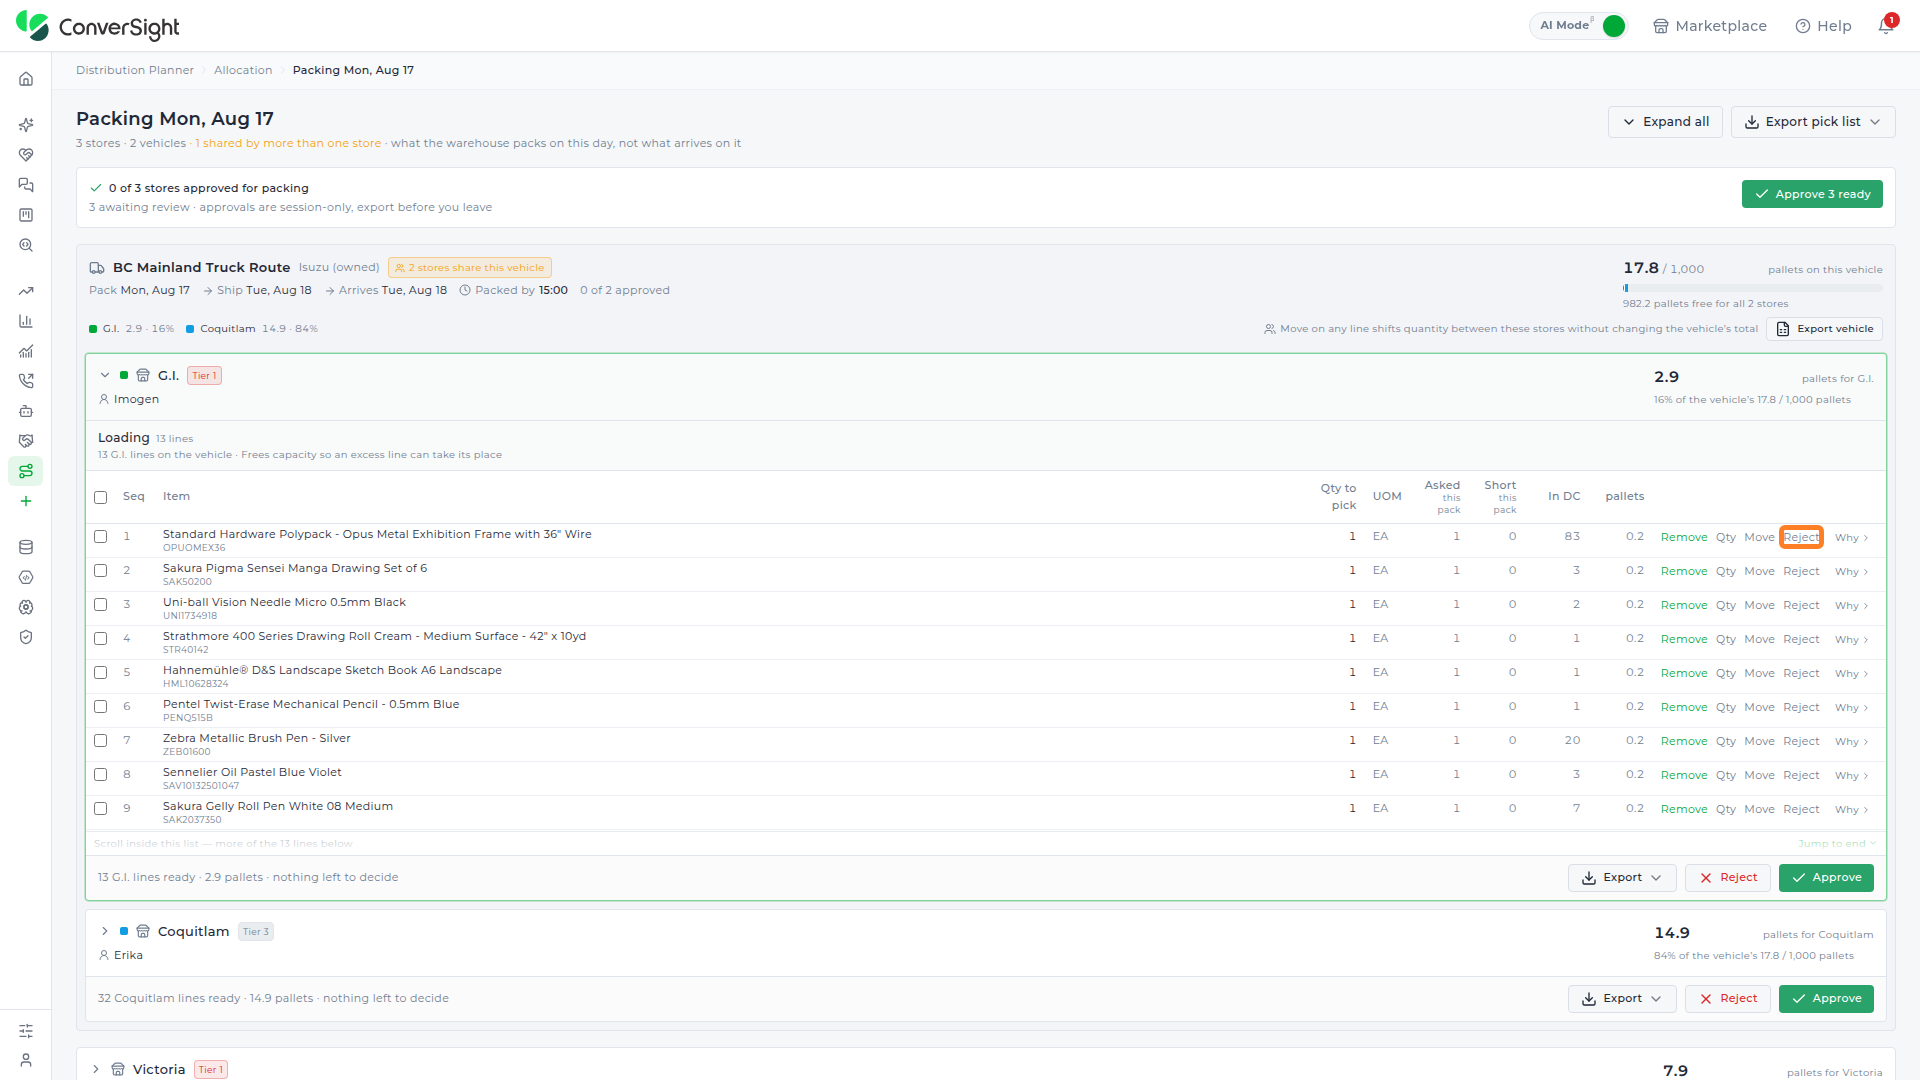
Task: Open the database sidebar icon
Action: pyautogui.click(x=26, y=547)
